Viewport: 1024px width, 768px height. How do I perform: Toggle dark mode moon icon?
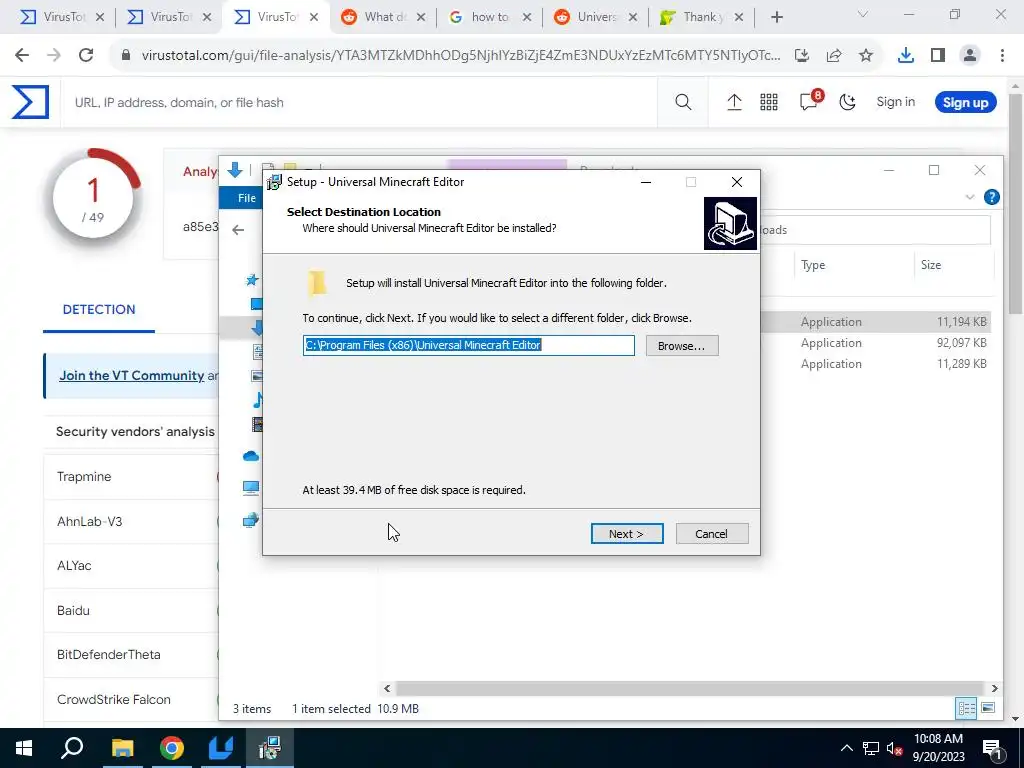847,102
